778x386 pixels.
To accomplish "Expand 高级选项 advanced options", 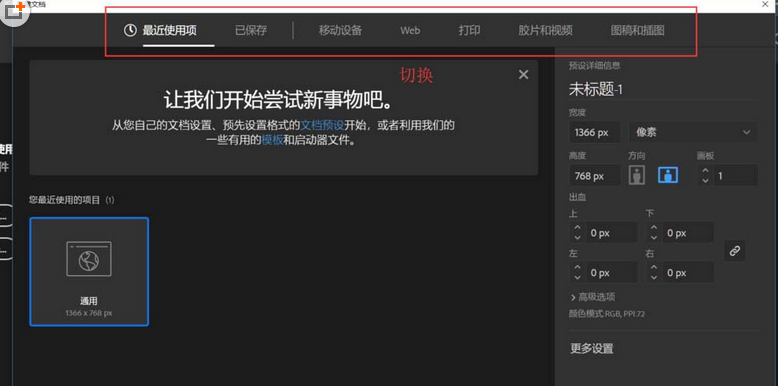I will click(593, 297).
